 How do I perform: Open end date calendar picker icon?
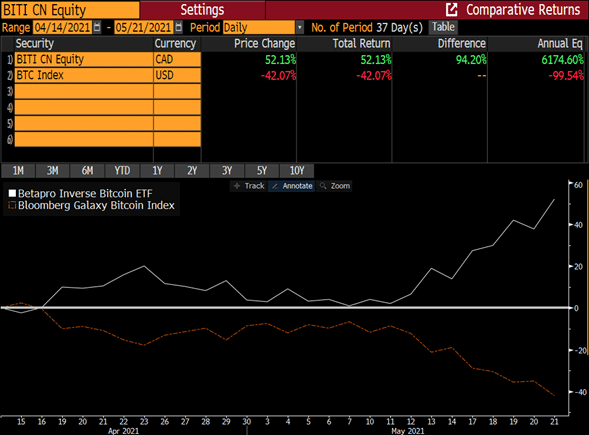[179, 27]
